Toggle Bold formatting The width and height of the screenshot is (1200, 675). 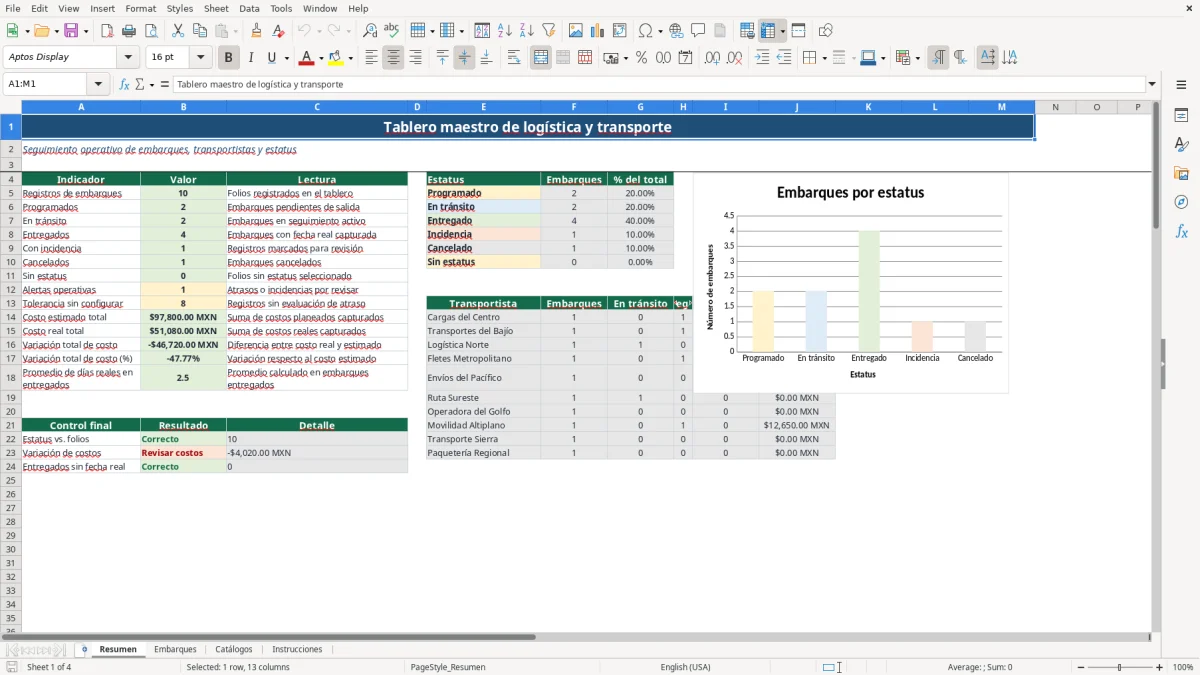click(x=229, y=58)
